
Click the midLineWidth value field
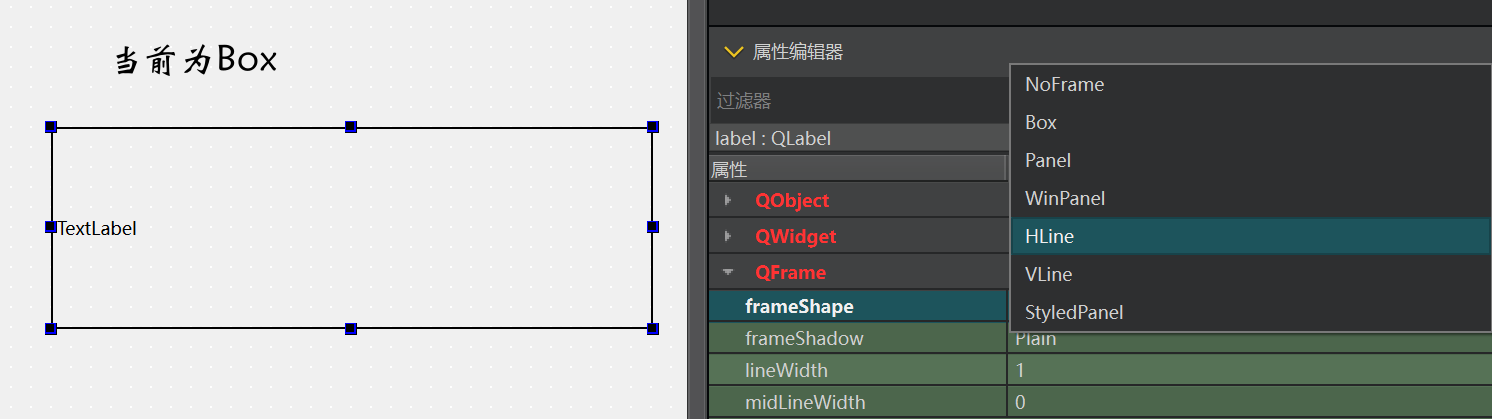tap(1240, 402)
